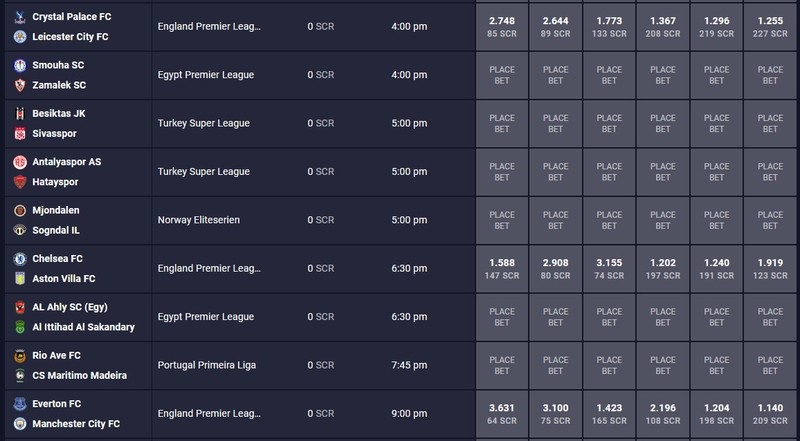
Task: Open the Sivasspor team link
Action: point(55,134)
